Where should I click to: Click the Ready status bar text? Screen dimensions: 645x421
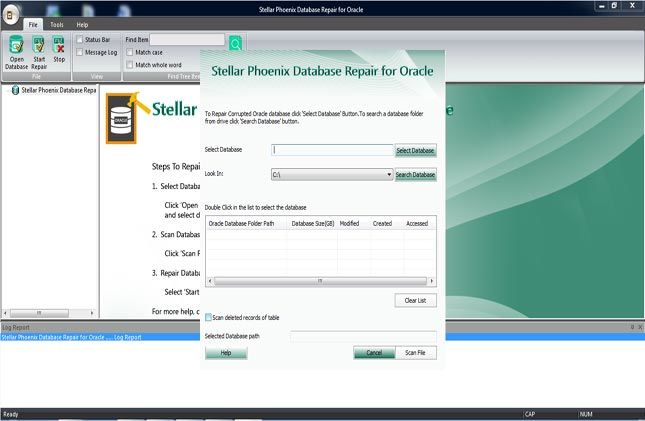11,414
